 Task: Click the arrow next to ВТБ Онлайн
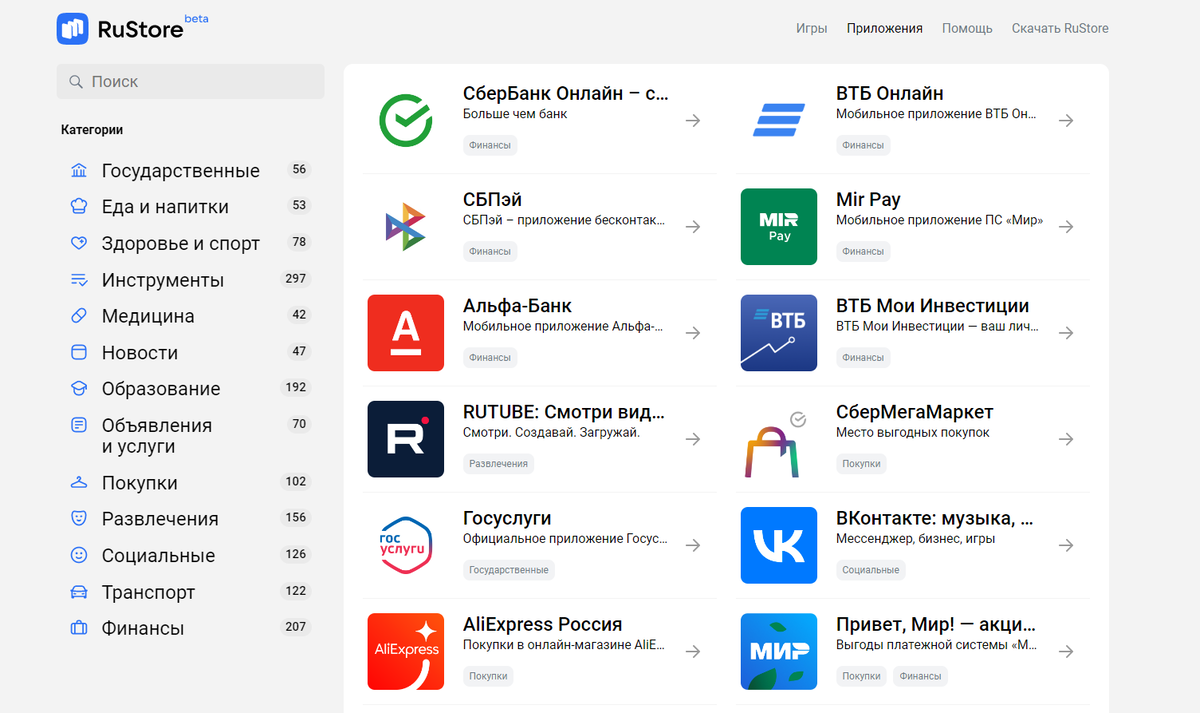point(1066,120)
